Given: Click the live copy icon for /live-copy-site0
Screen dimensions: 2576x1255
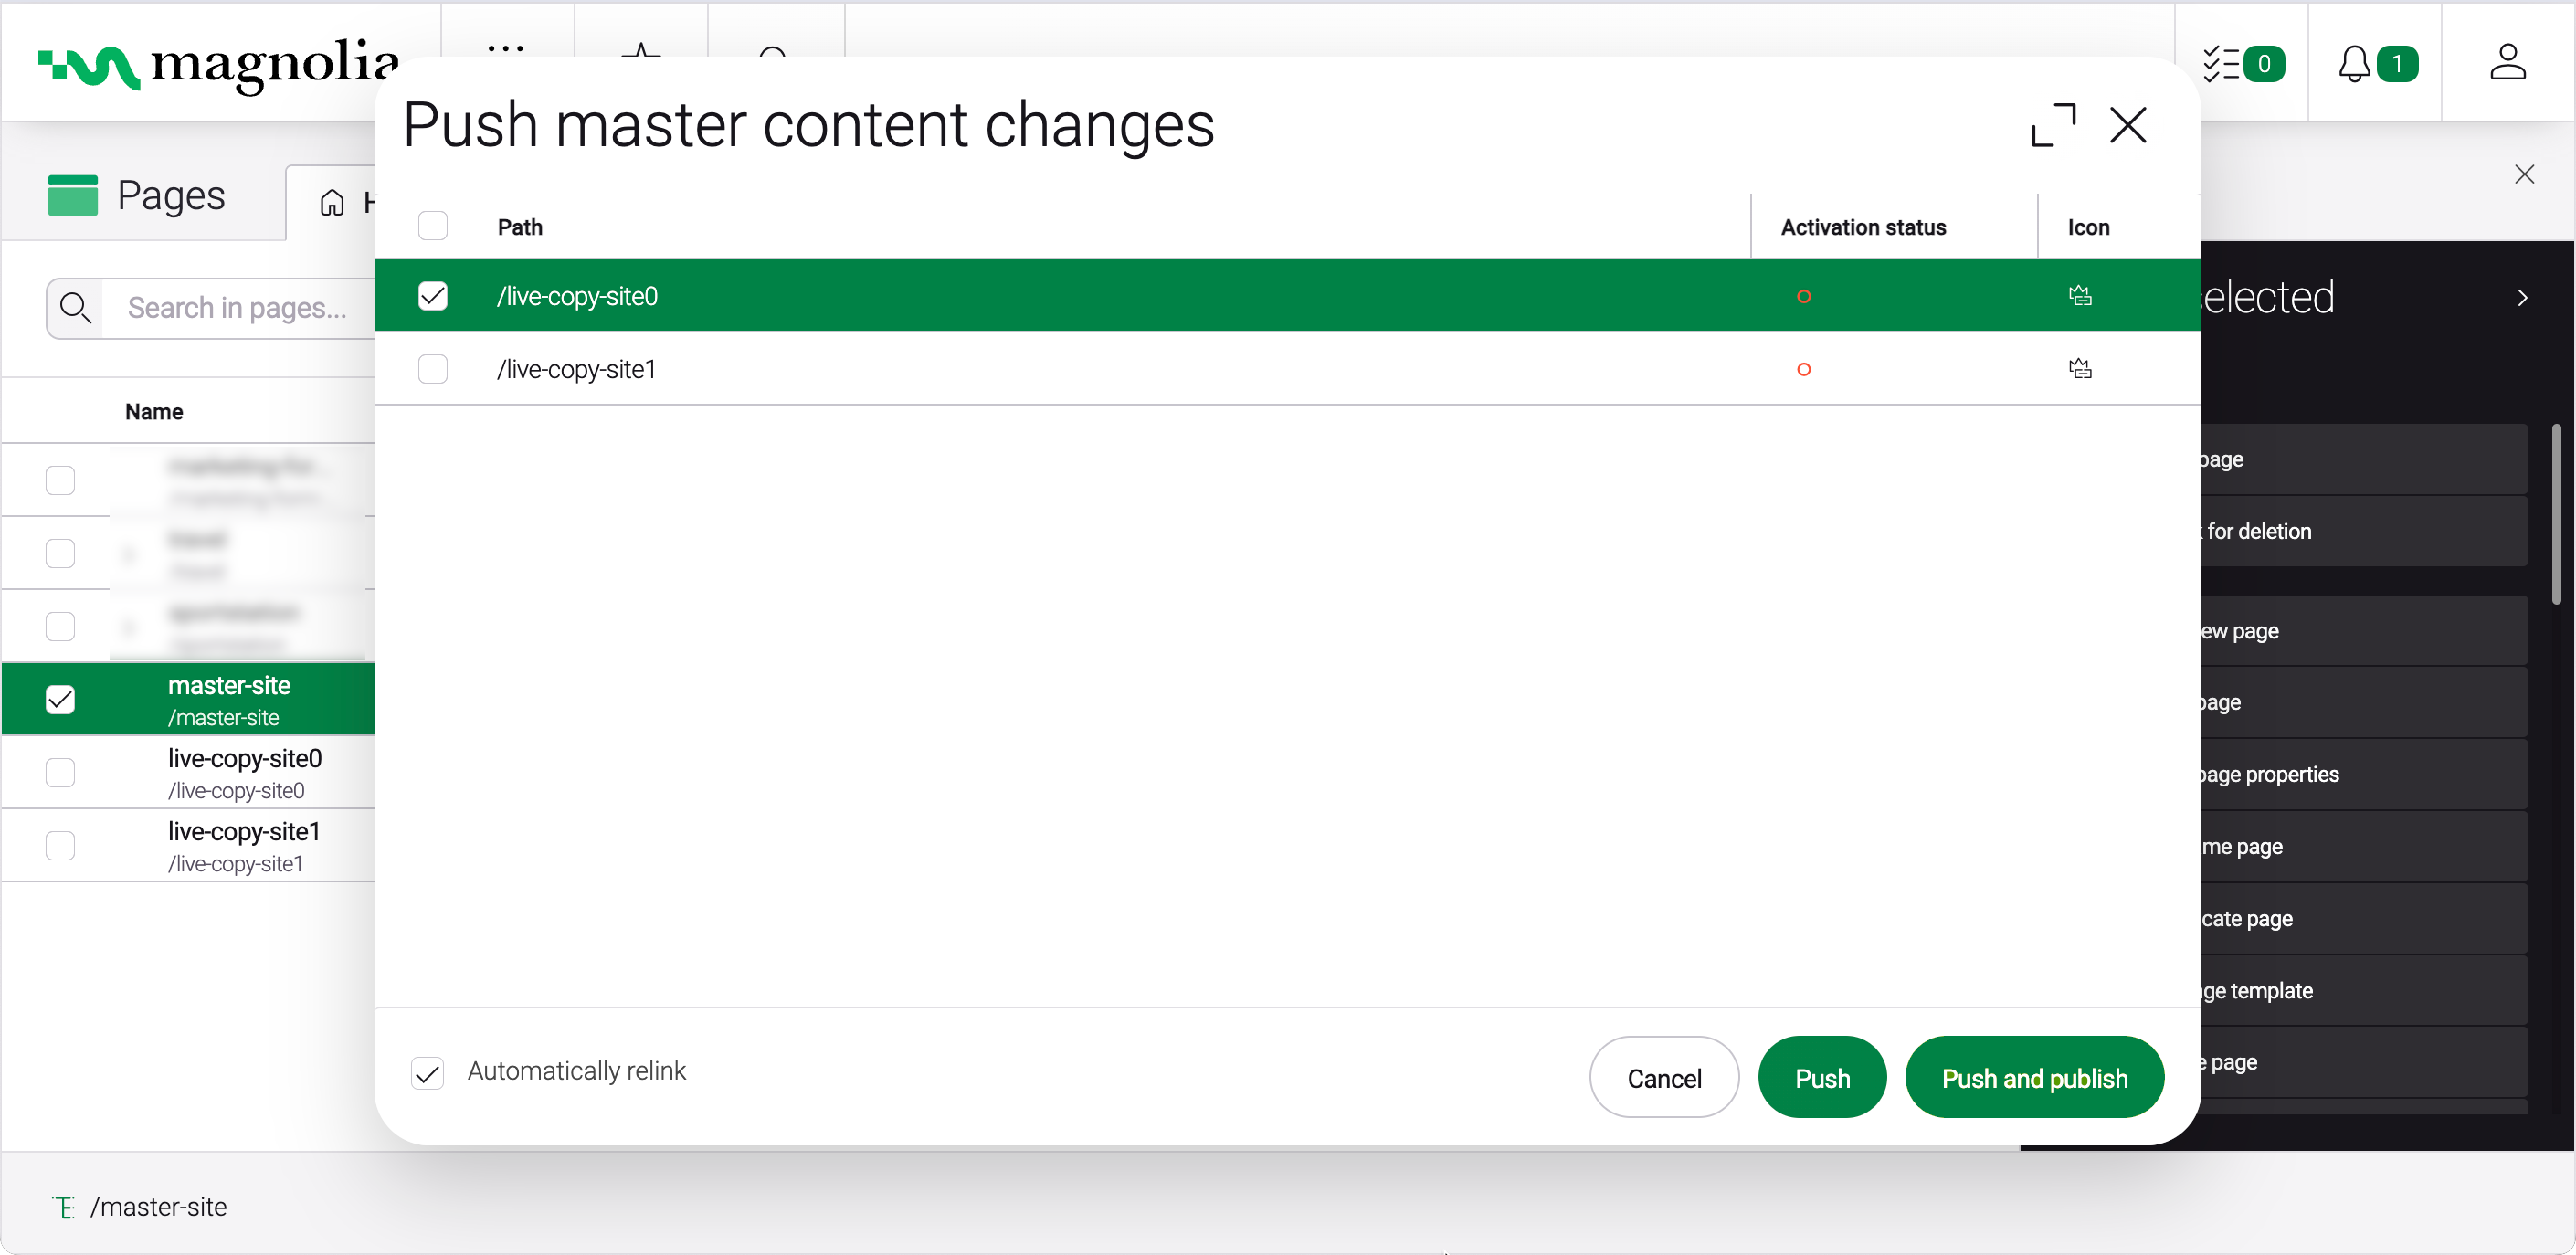Looking at the screenshot, I should coord(2080,296).
